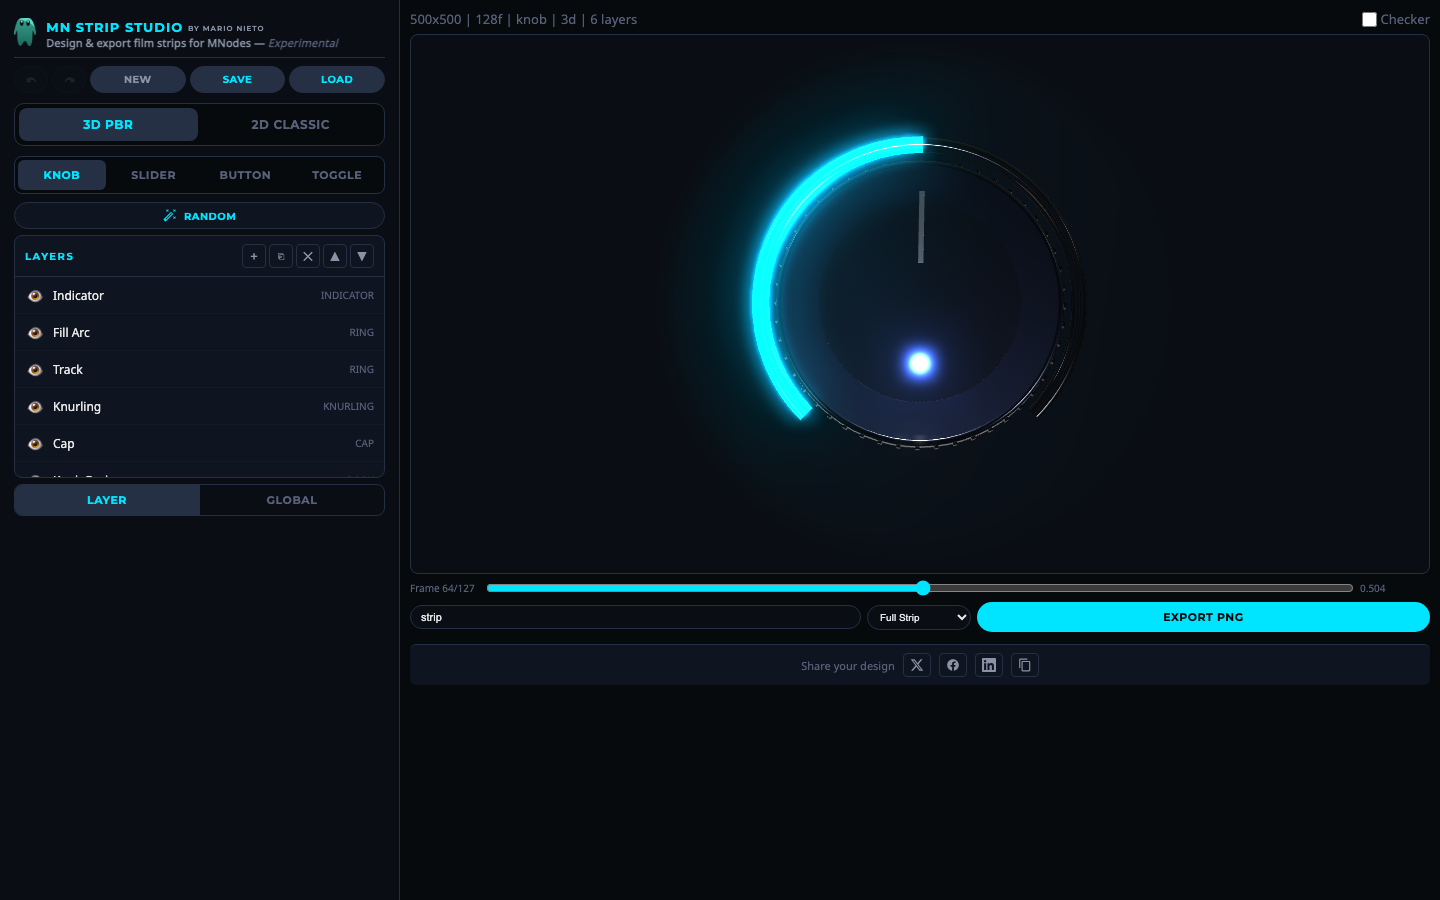Switch to the 2D CLASSIC mode
The width and height of the screenshot is (1440, 900).
(x=290, y=124)
